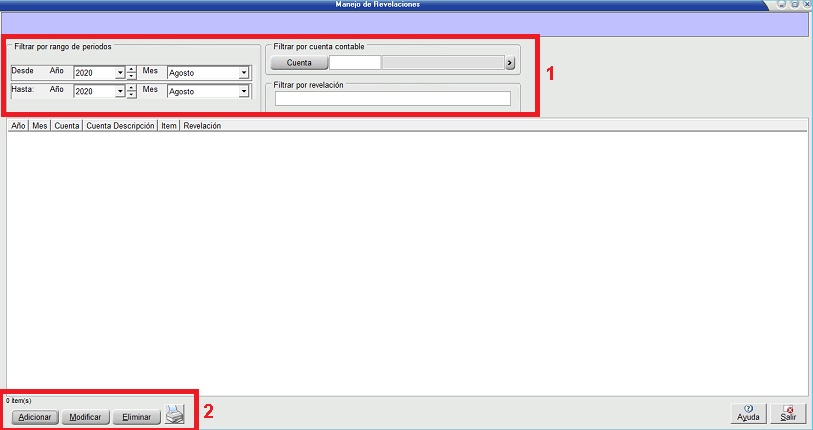Click the Item column header
The image size is (813, 430).
coord(168,126)
